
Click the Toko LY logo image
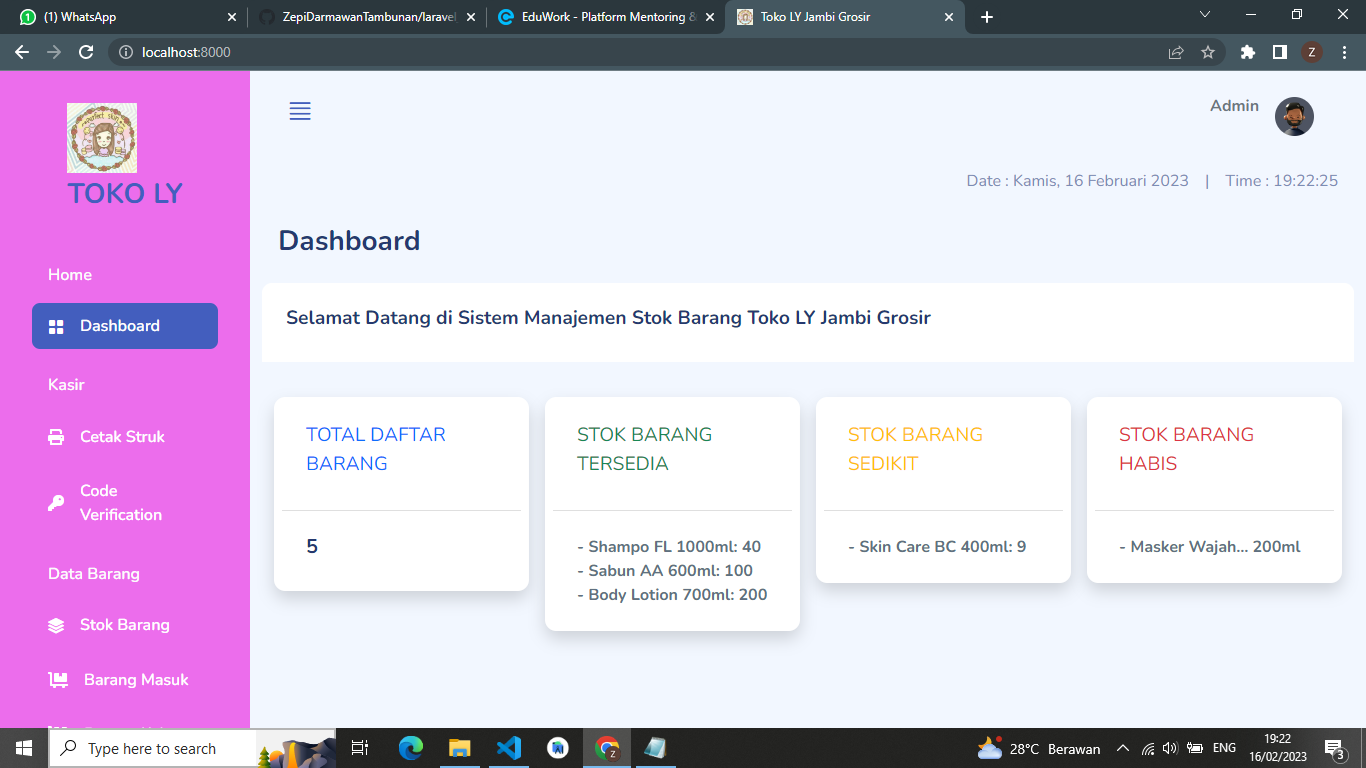(x=101, y=138)
